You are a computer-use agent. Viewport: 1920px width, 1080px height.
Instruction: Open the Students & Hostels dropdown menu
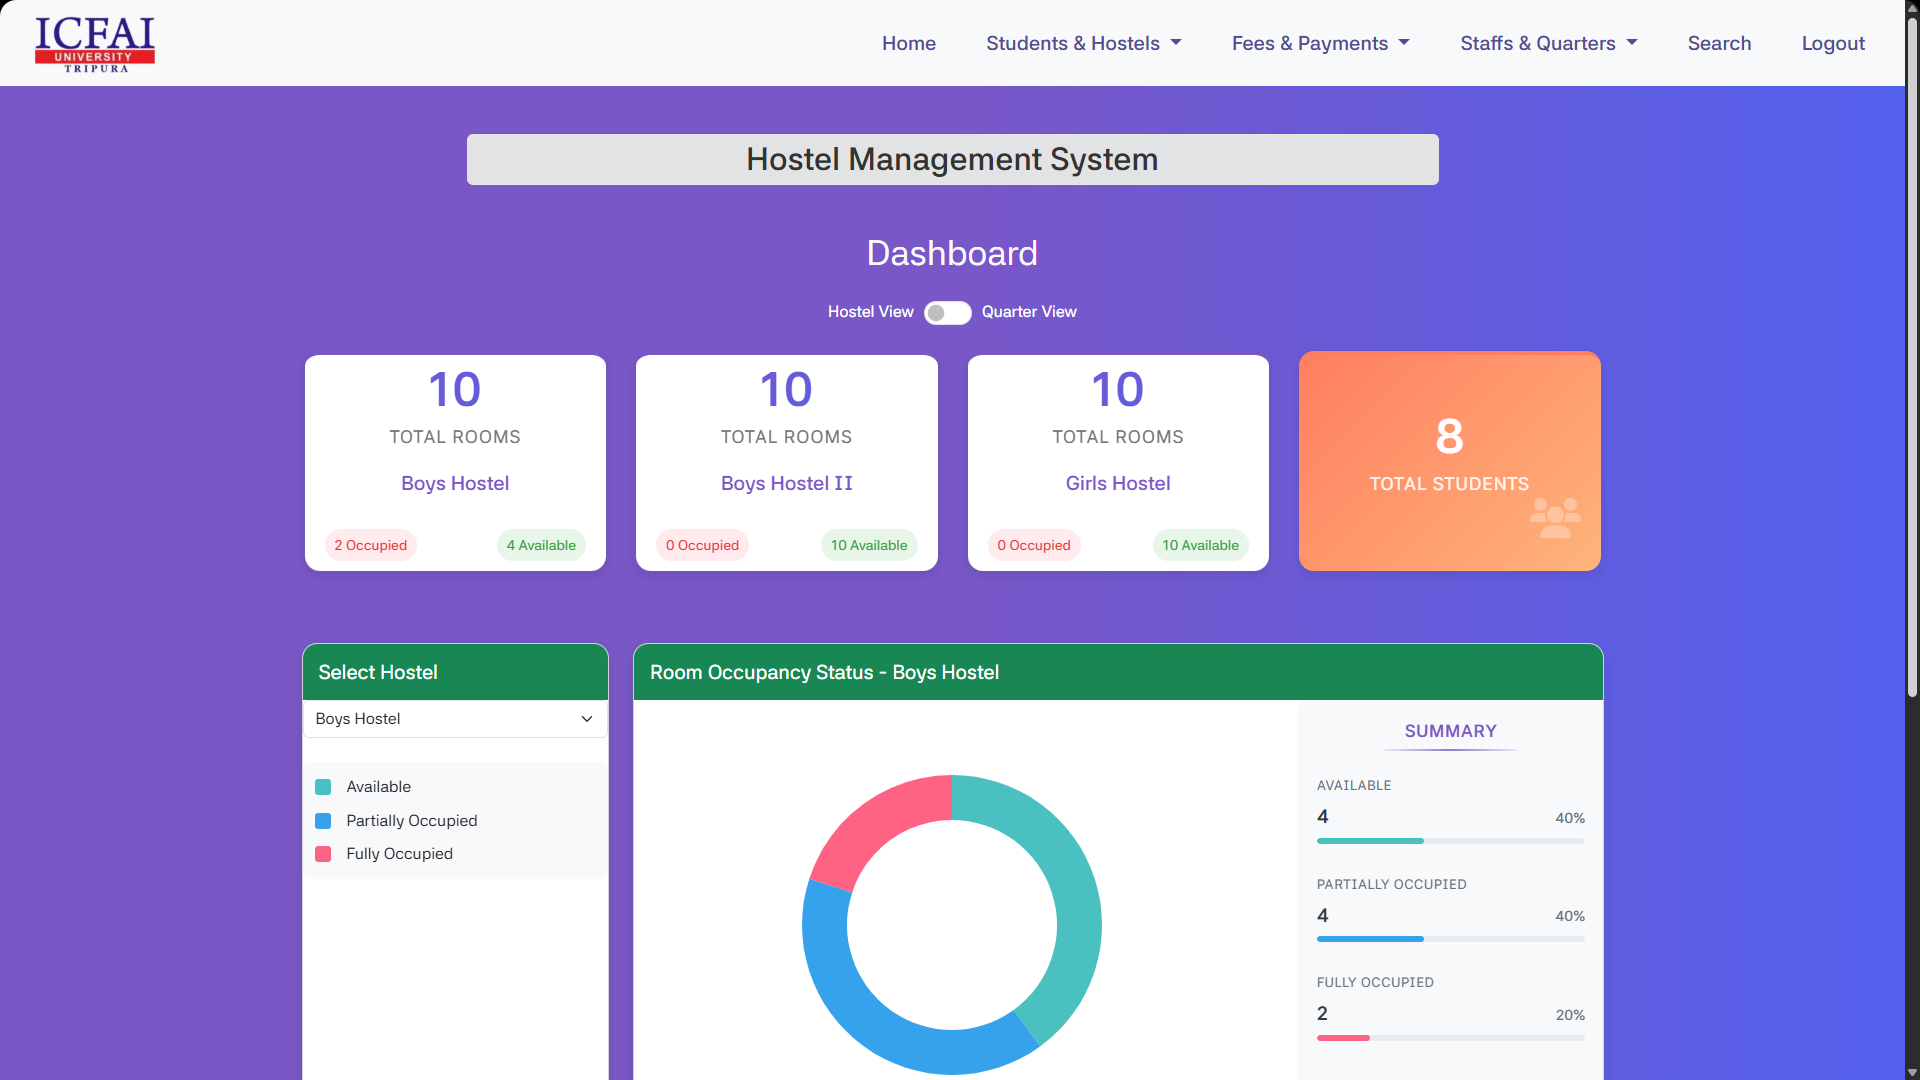pyautogui.click(x=1083, y=43)
